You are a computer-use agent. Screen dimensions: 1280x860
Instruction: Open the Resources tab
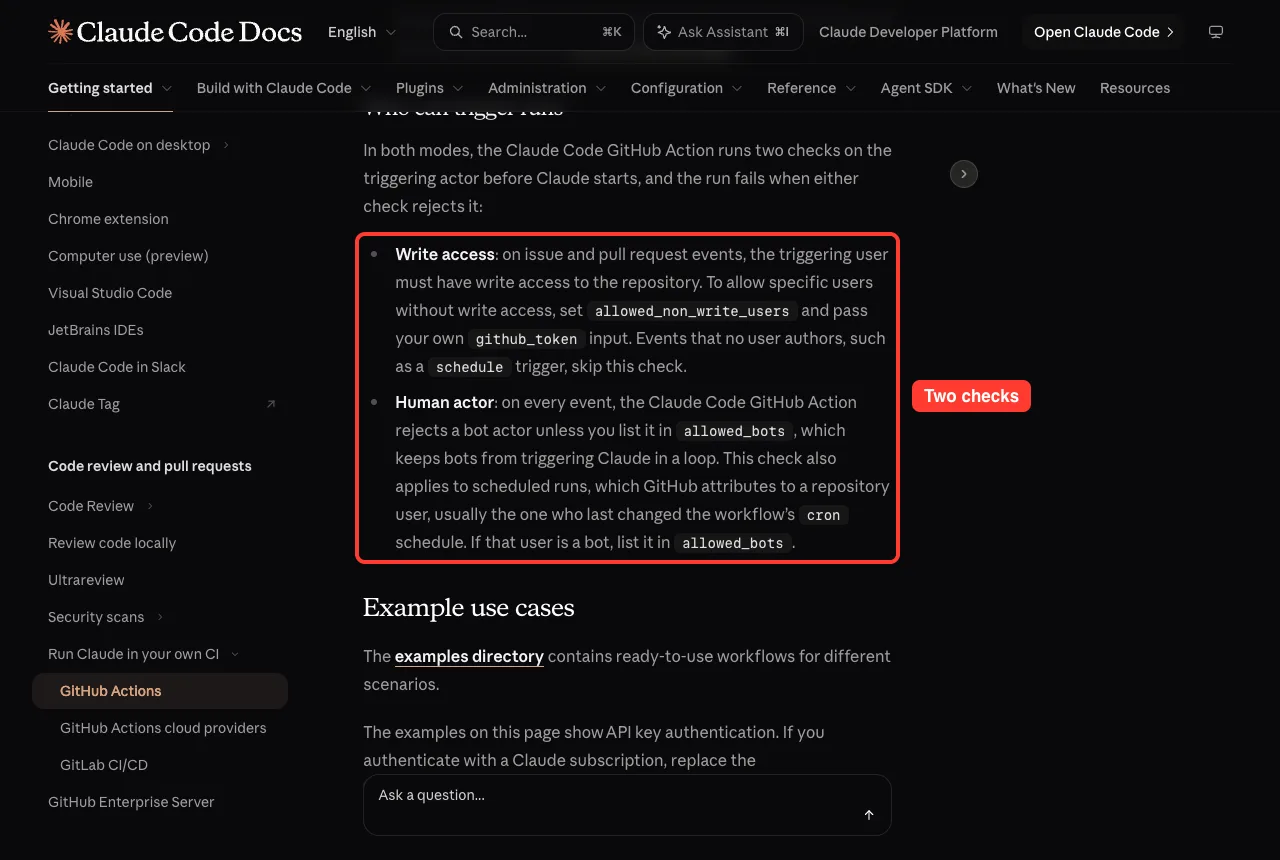pyautogui.click(x=1135, y=88)
